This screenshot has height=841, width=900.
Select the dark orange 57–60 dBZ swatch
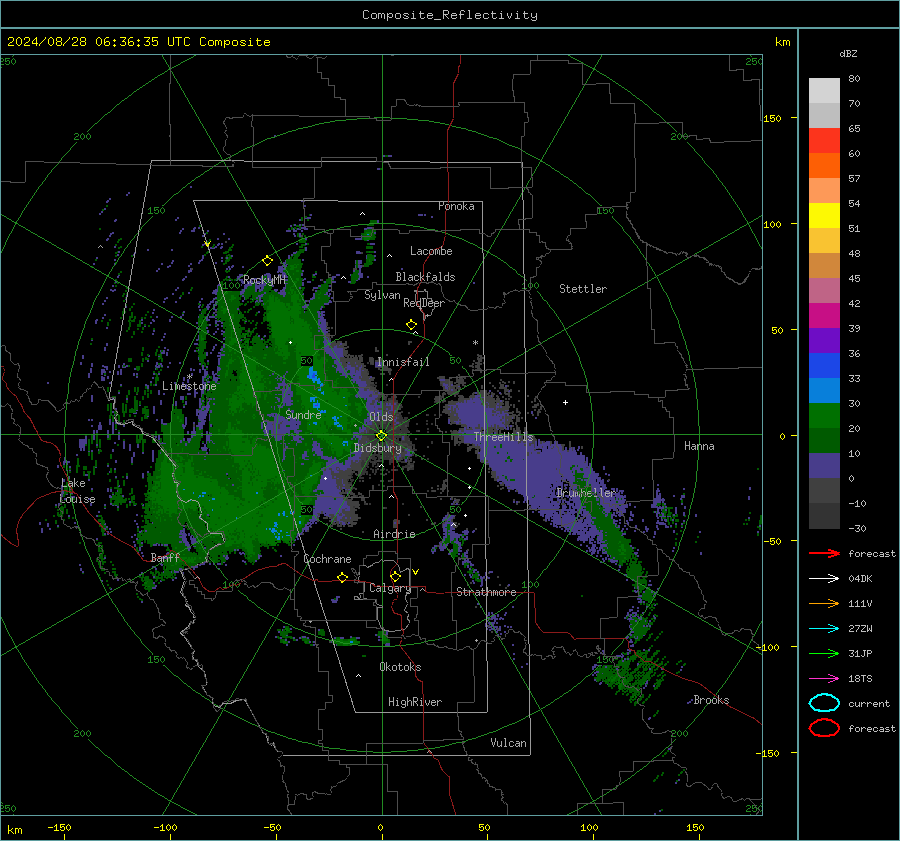[x=824, y=166]
